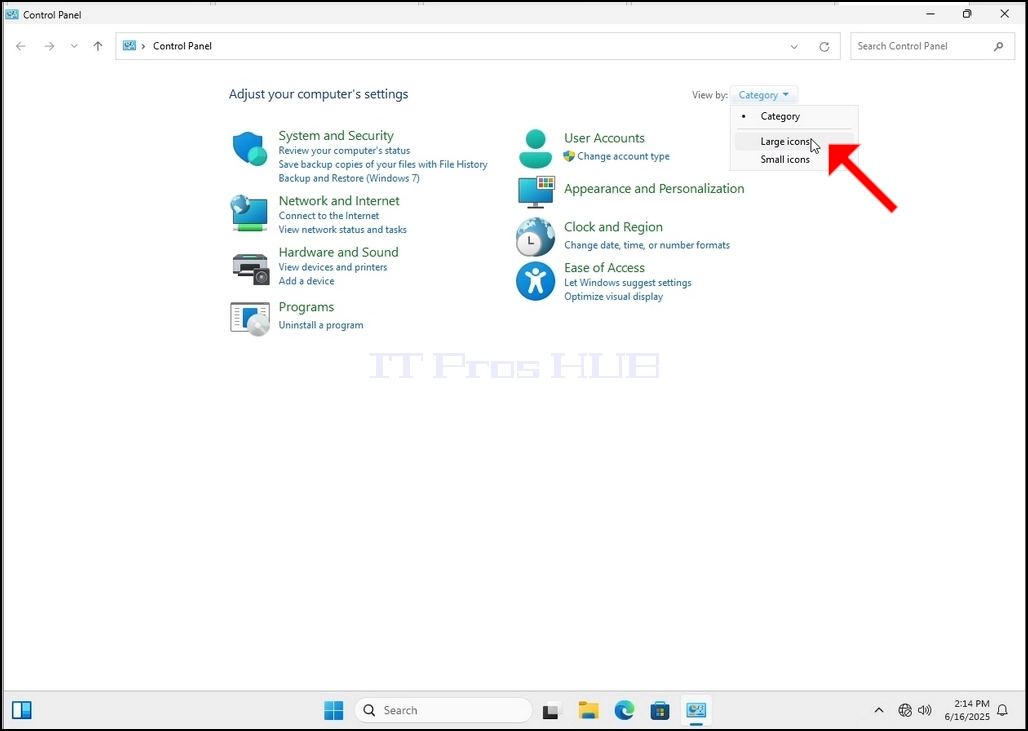
Task: Open the Programs heading
Action: [306, 307]
